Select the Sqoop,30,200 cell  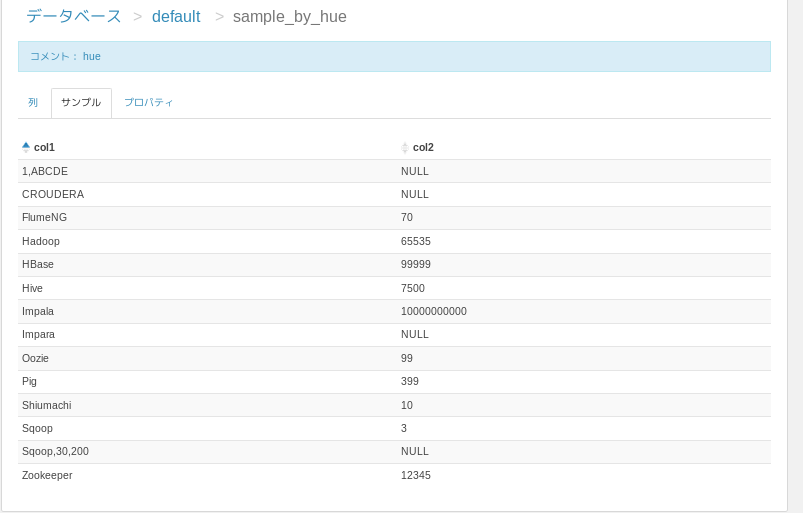[x=207, y=452]
